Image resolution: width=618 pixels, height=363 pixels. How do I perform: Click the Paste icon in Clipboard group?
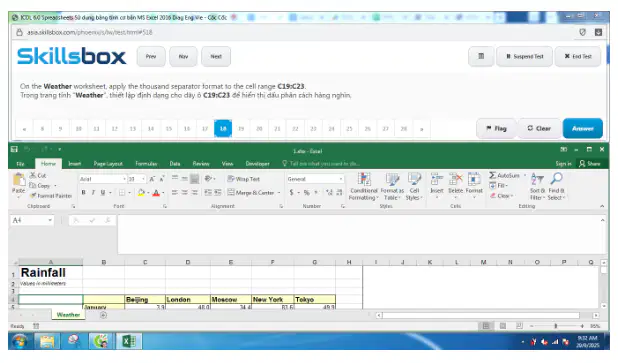pos(18,180)
